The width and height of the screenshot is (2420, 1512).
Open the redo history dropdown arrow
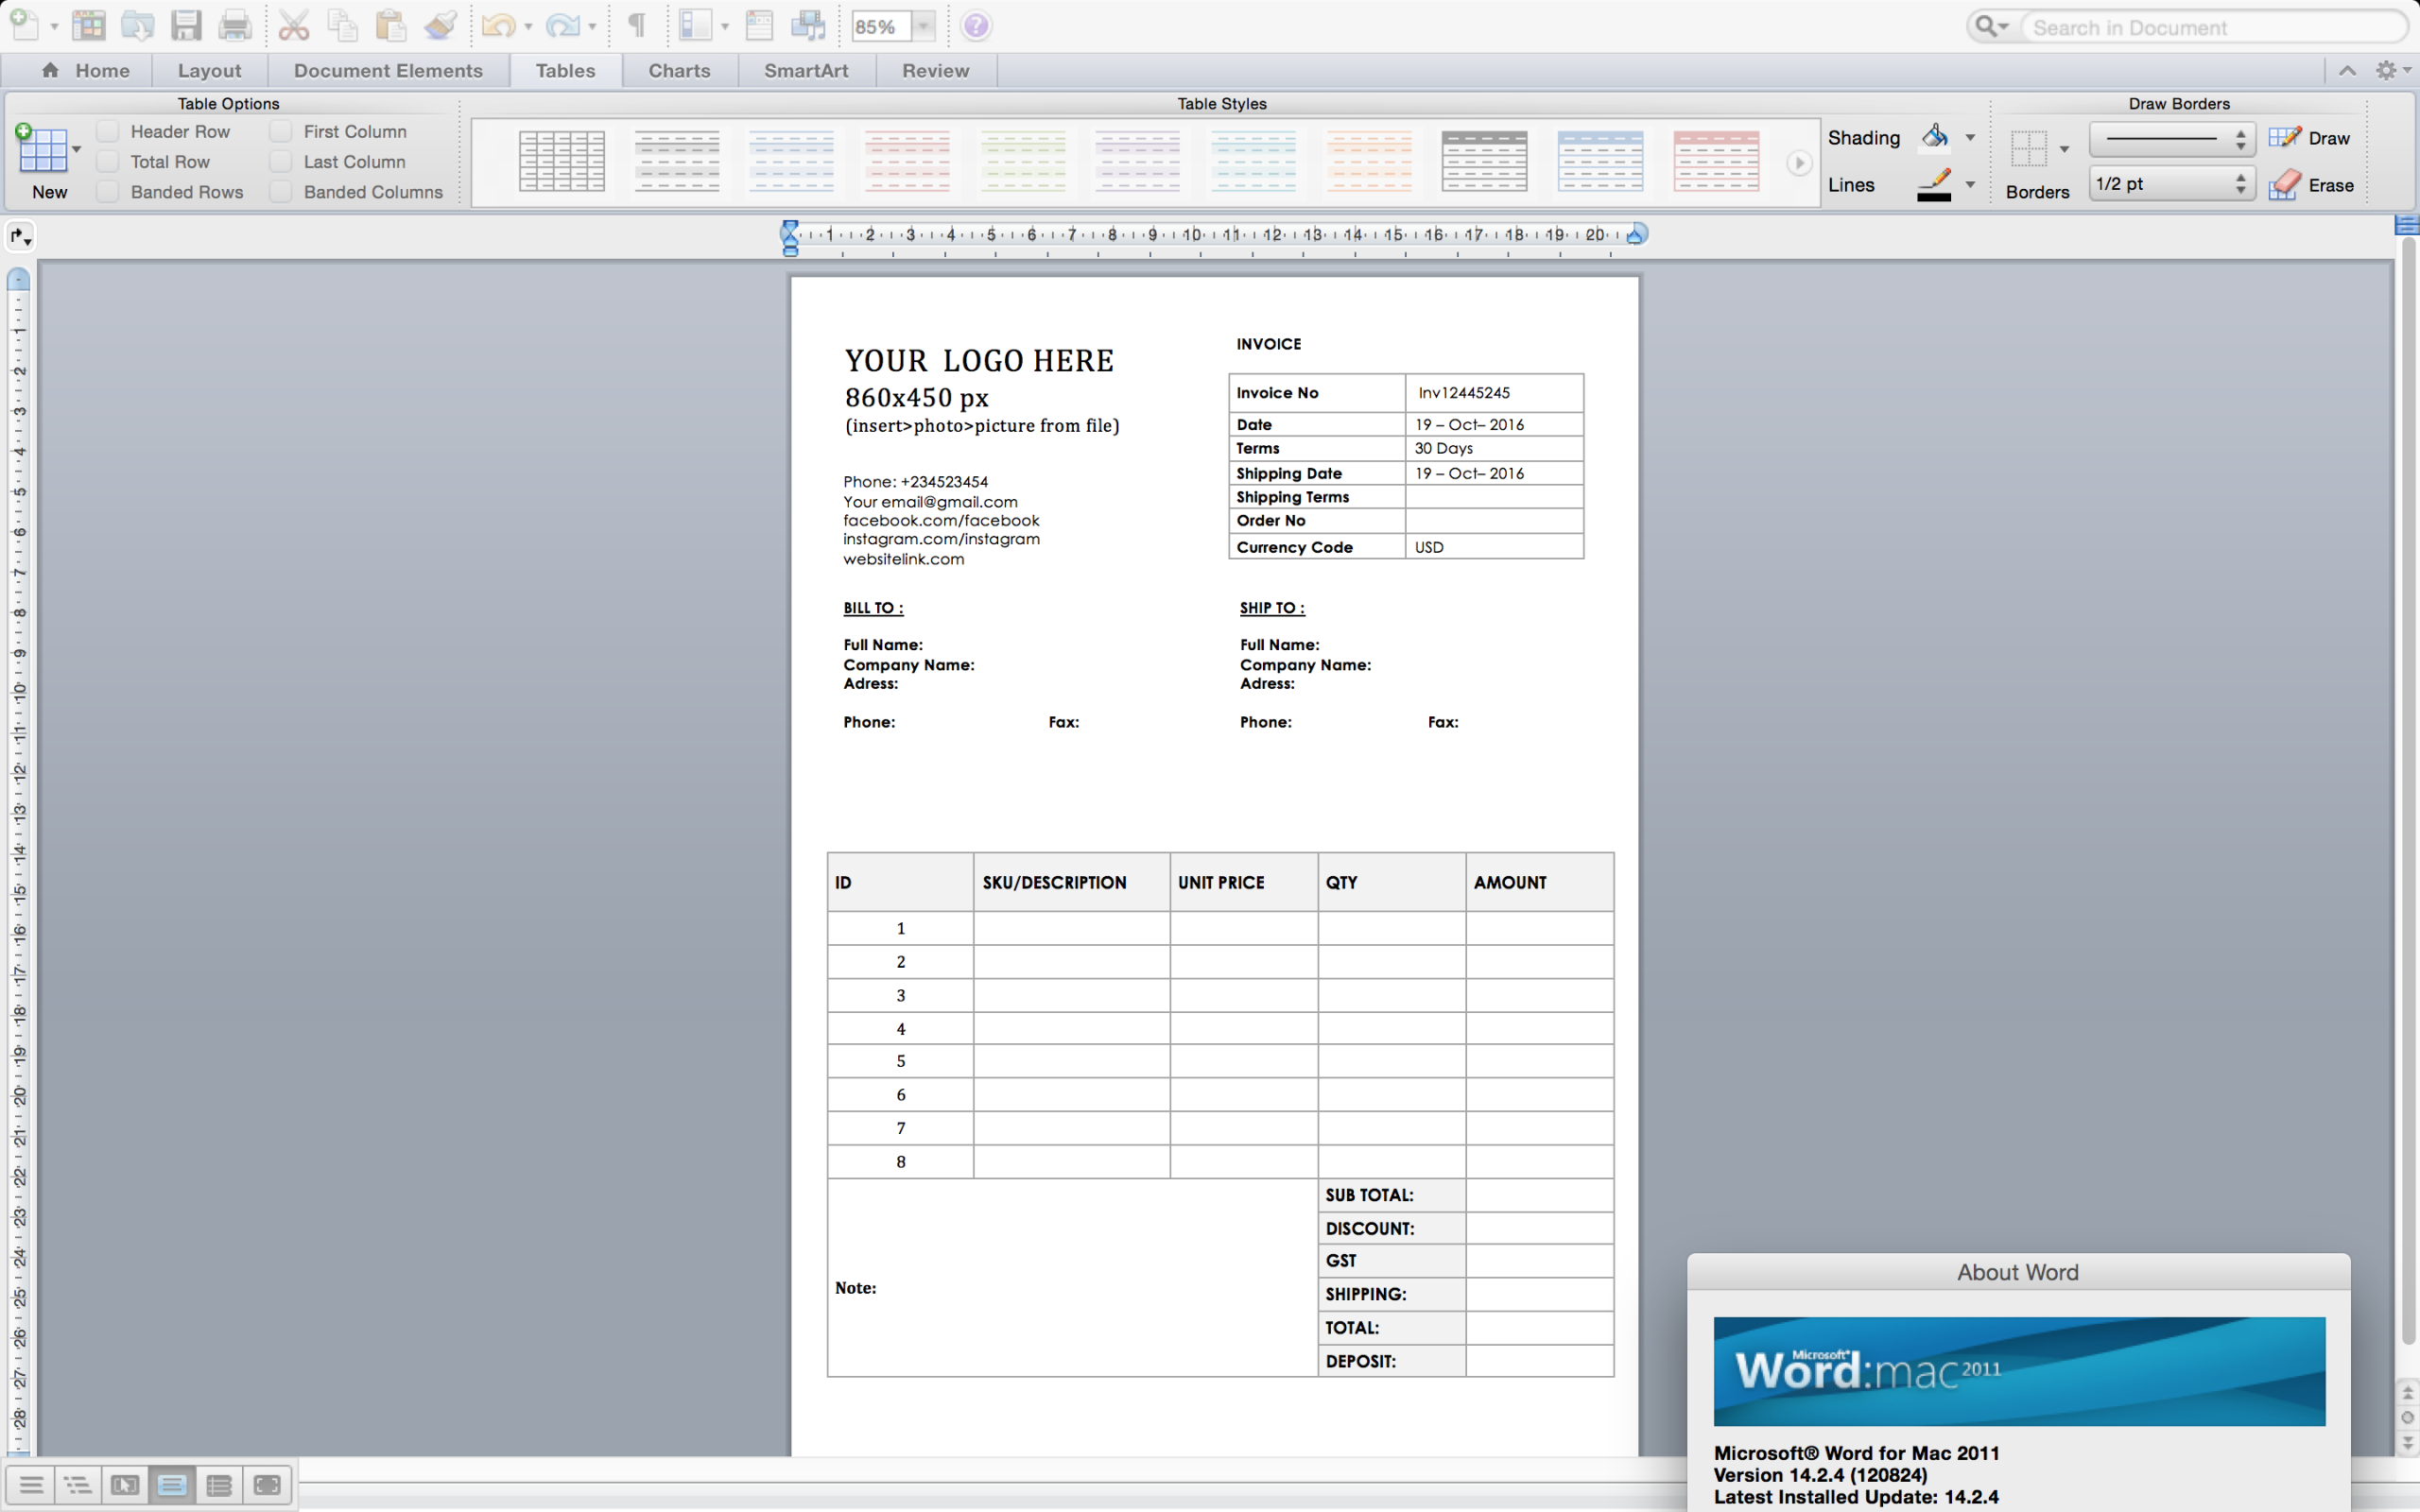click(592, 26)
